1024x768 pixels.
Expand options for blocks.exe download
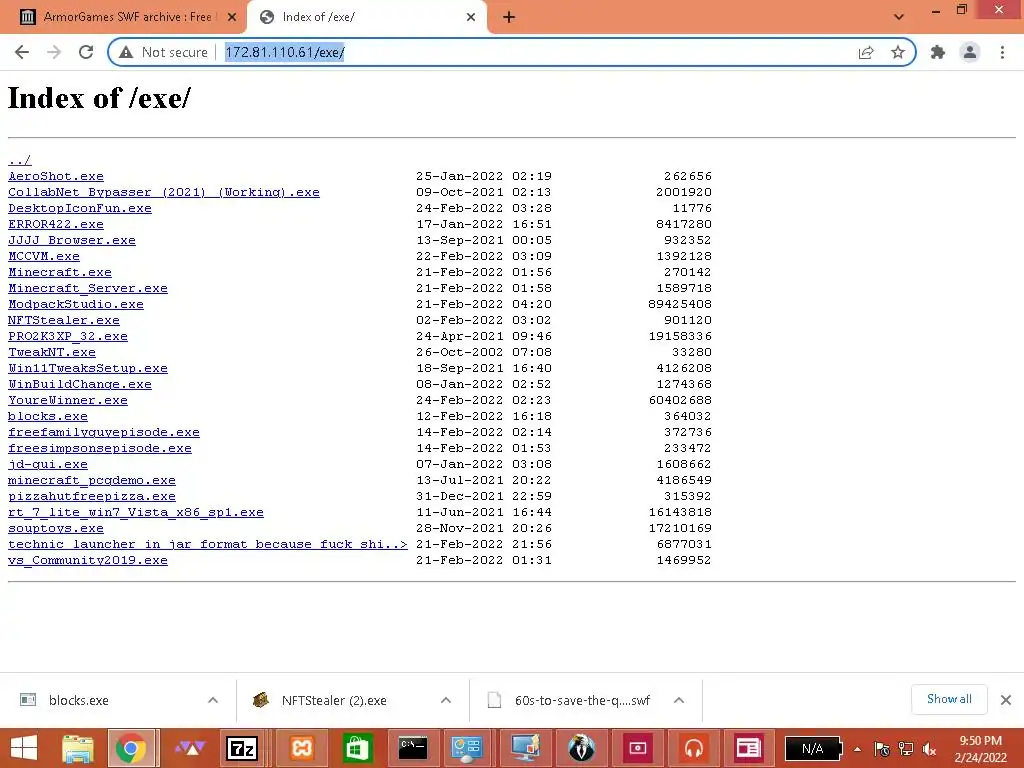click(213, 700)
